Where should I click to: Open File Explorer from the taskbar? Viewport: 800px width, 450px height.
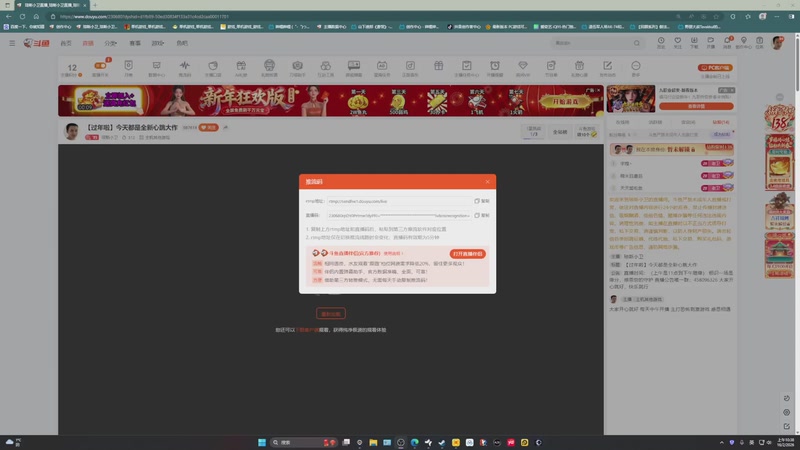(373, 442)
